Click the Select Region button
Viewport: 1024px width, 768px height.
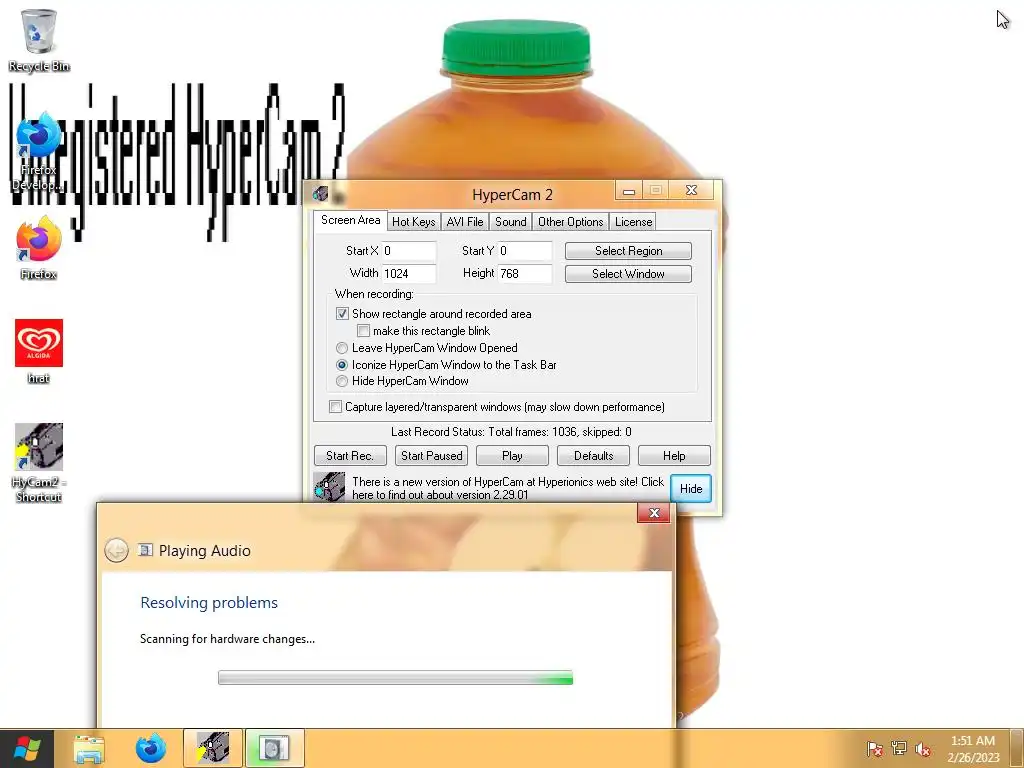[x=628, y=251]
